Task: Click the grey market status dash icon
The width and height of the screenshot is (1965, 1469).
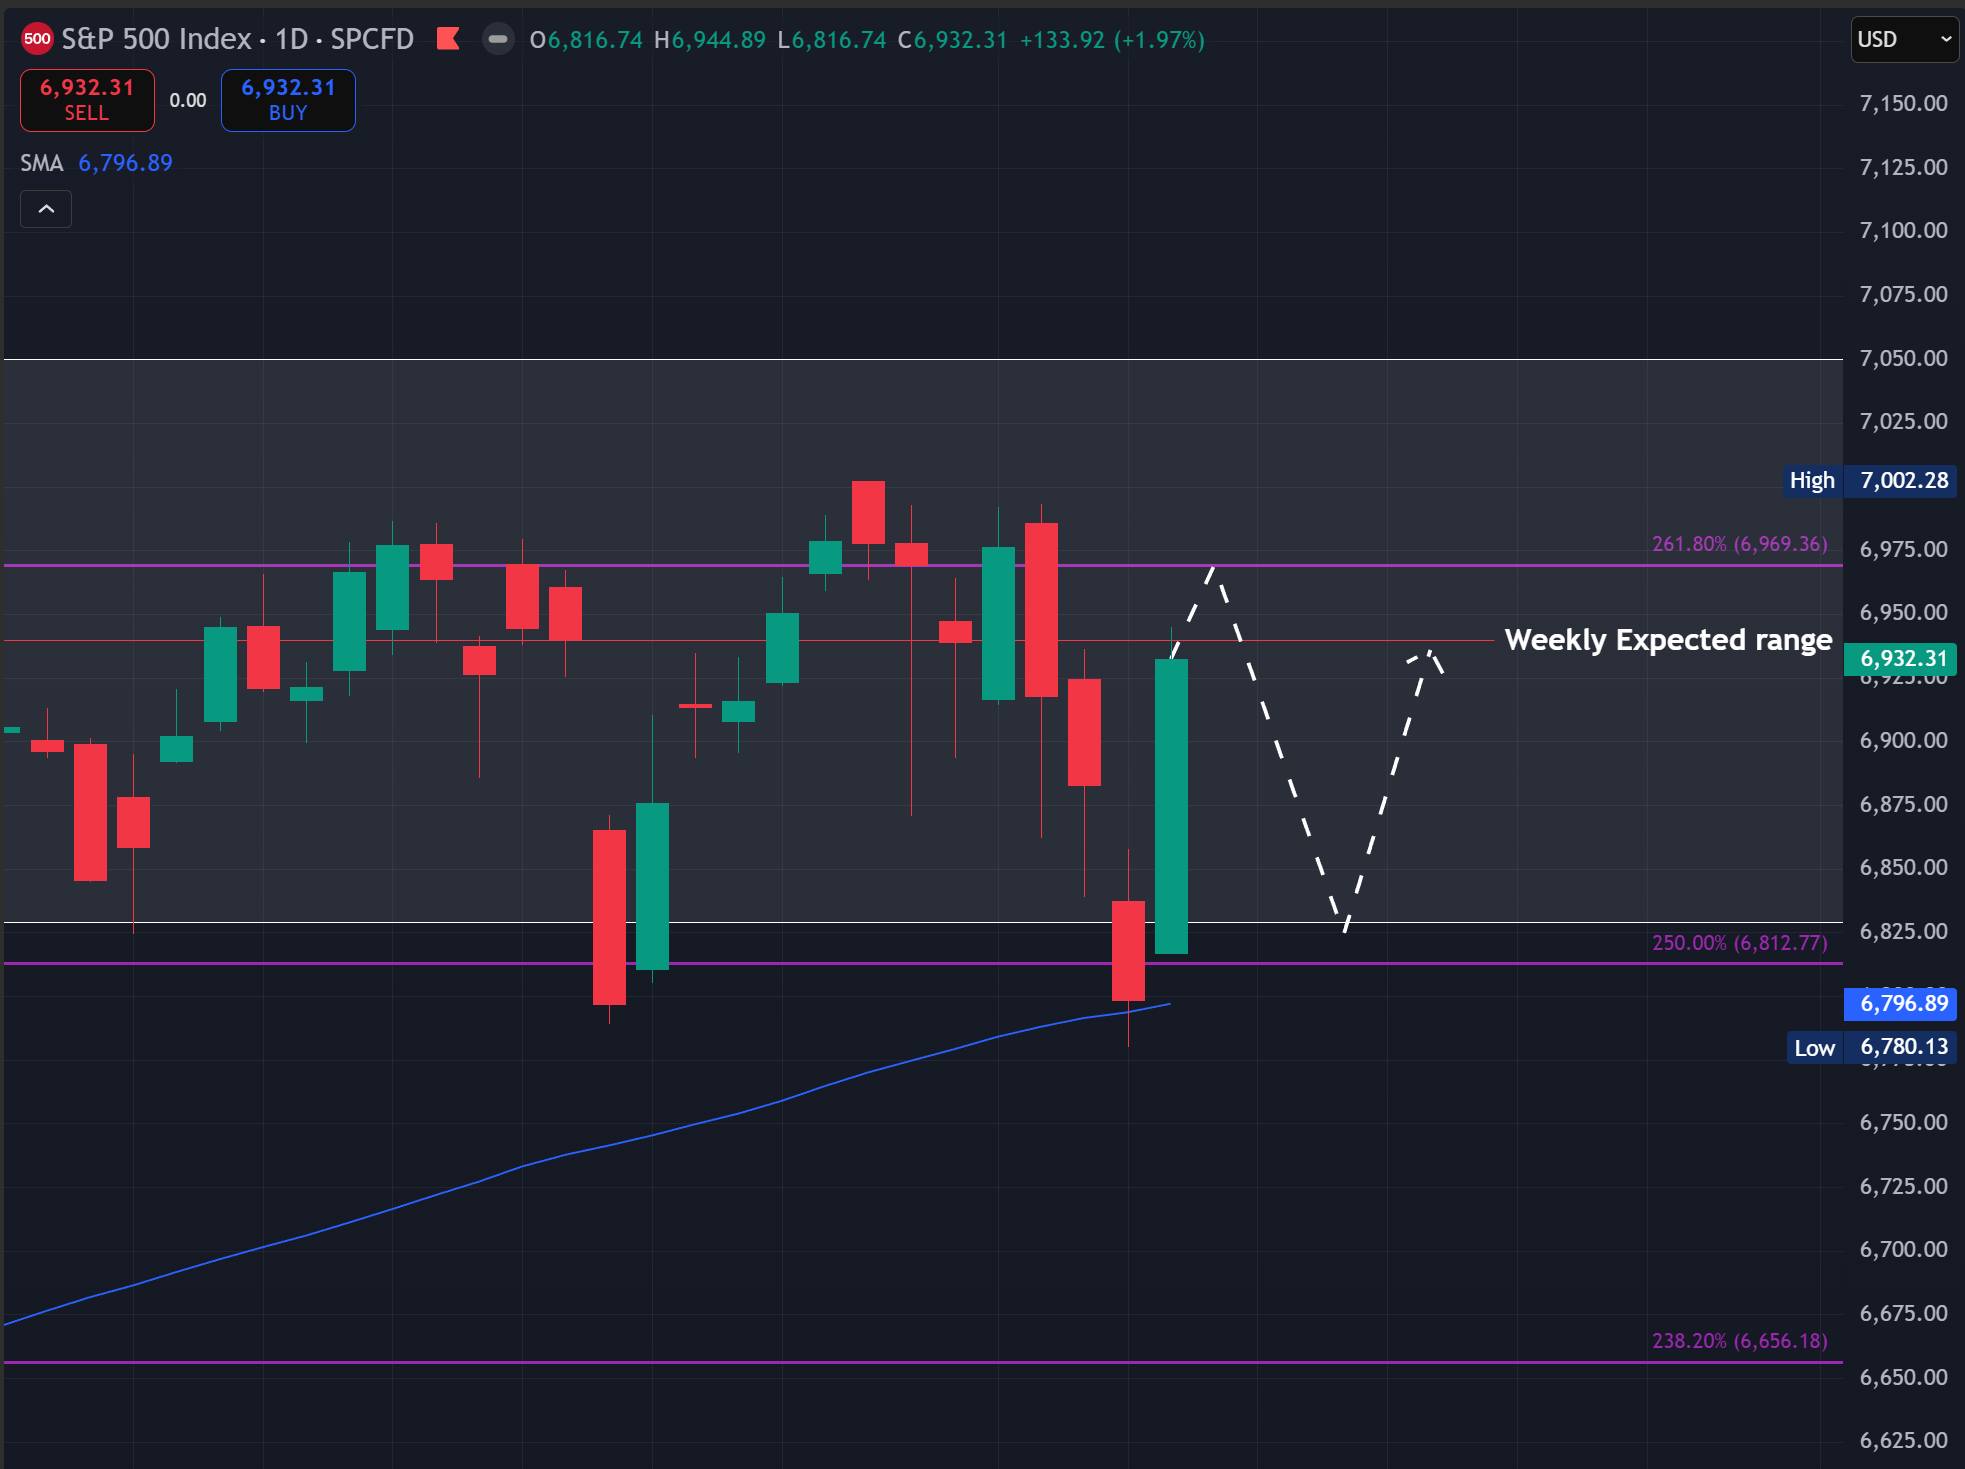Action: tap(498, 39)
